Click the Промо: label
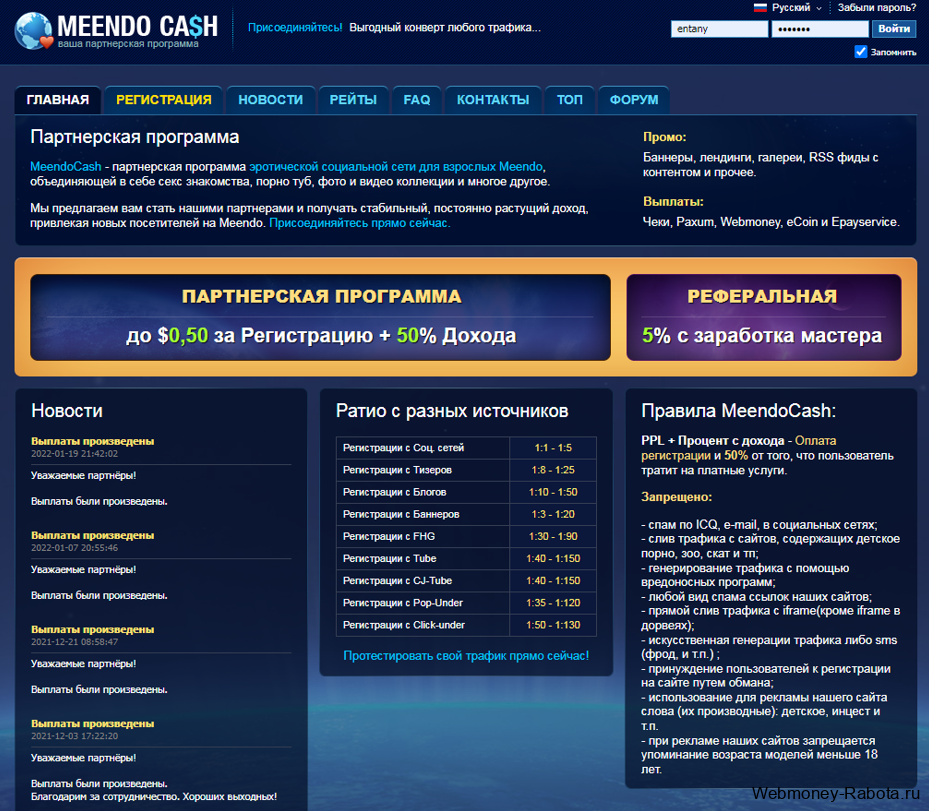 tap(665, 137)
